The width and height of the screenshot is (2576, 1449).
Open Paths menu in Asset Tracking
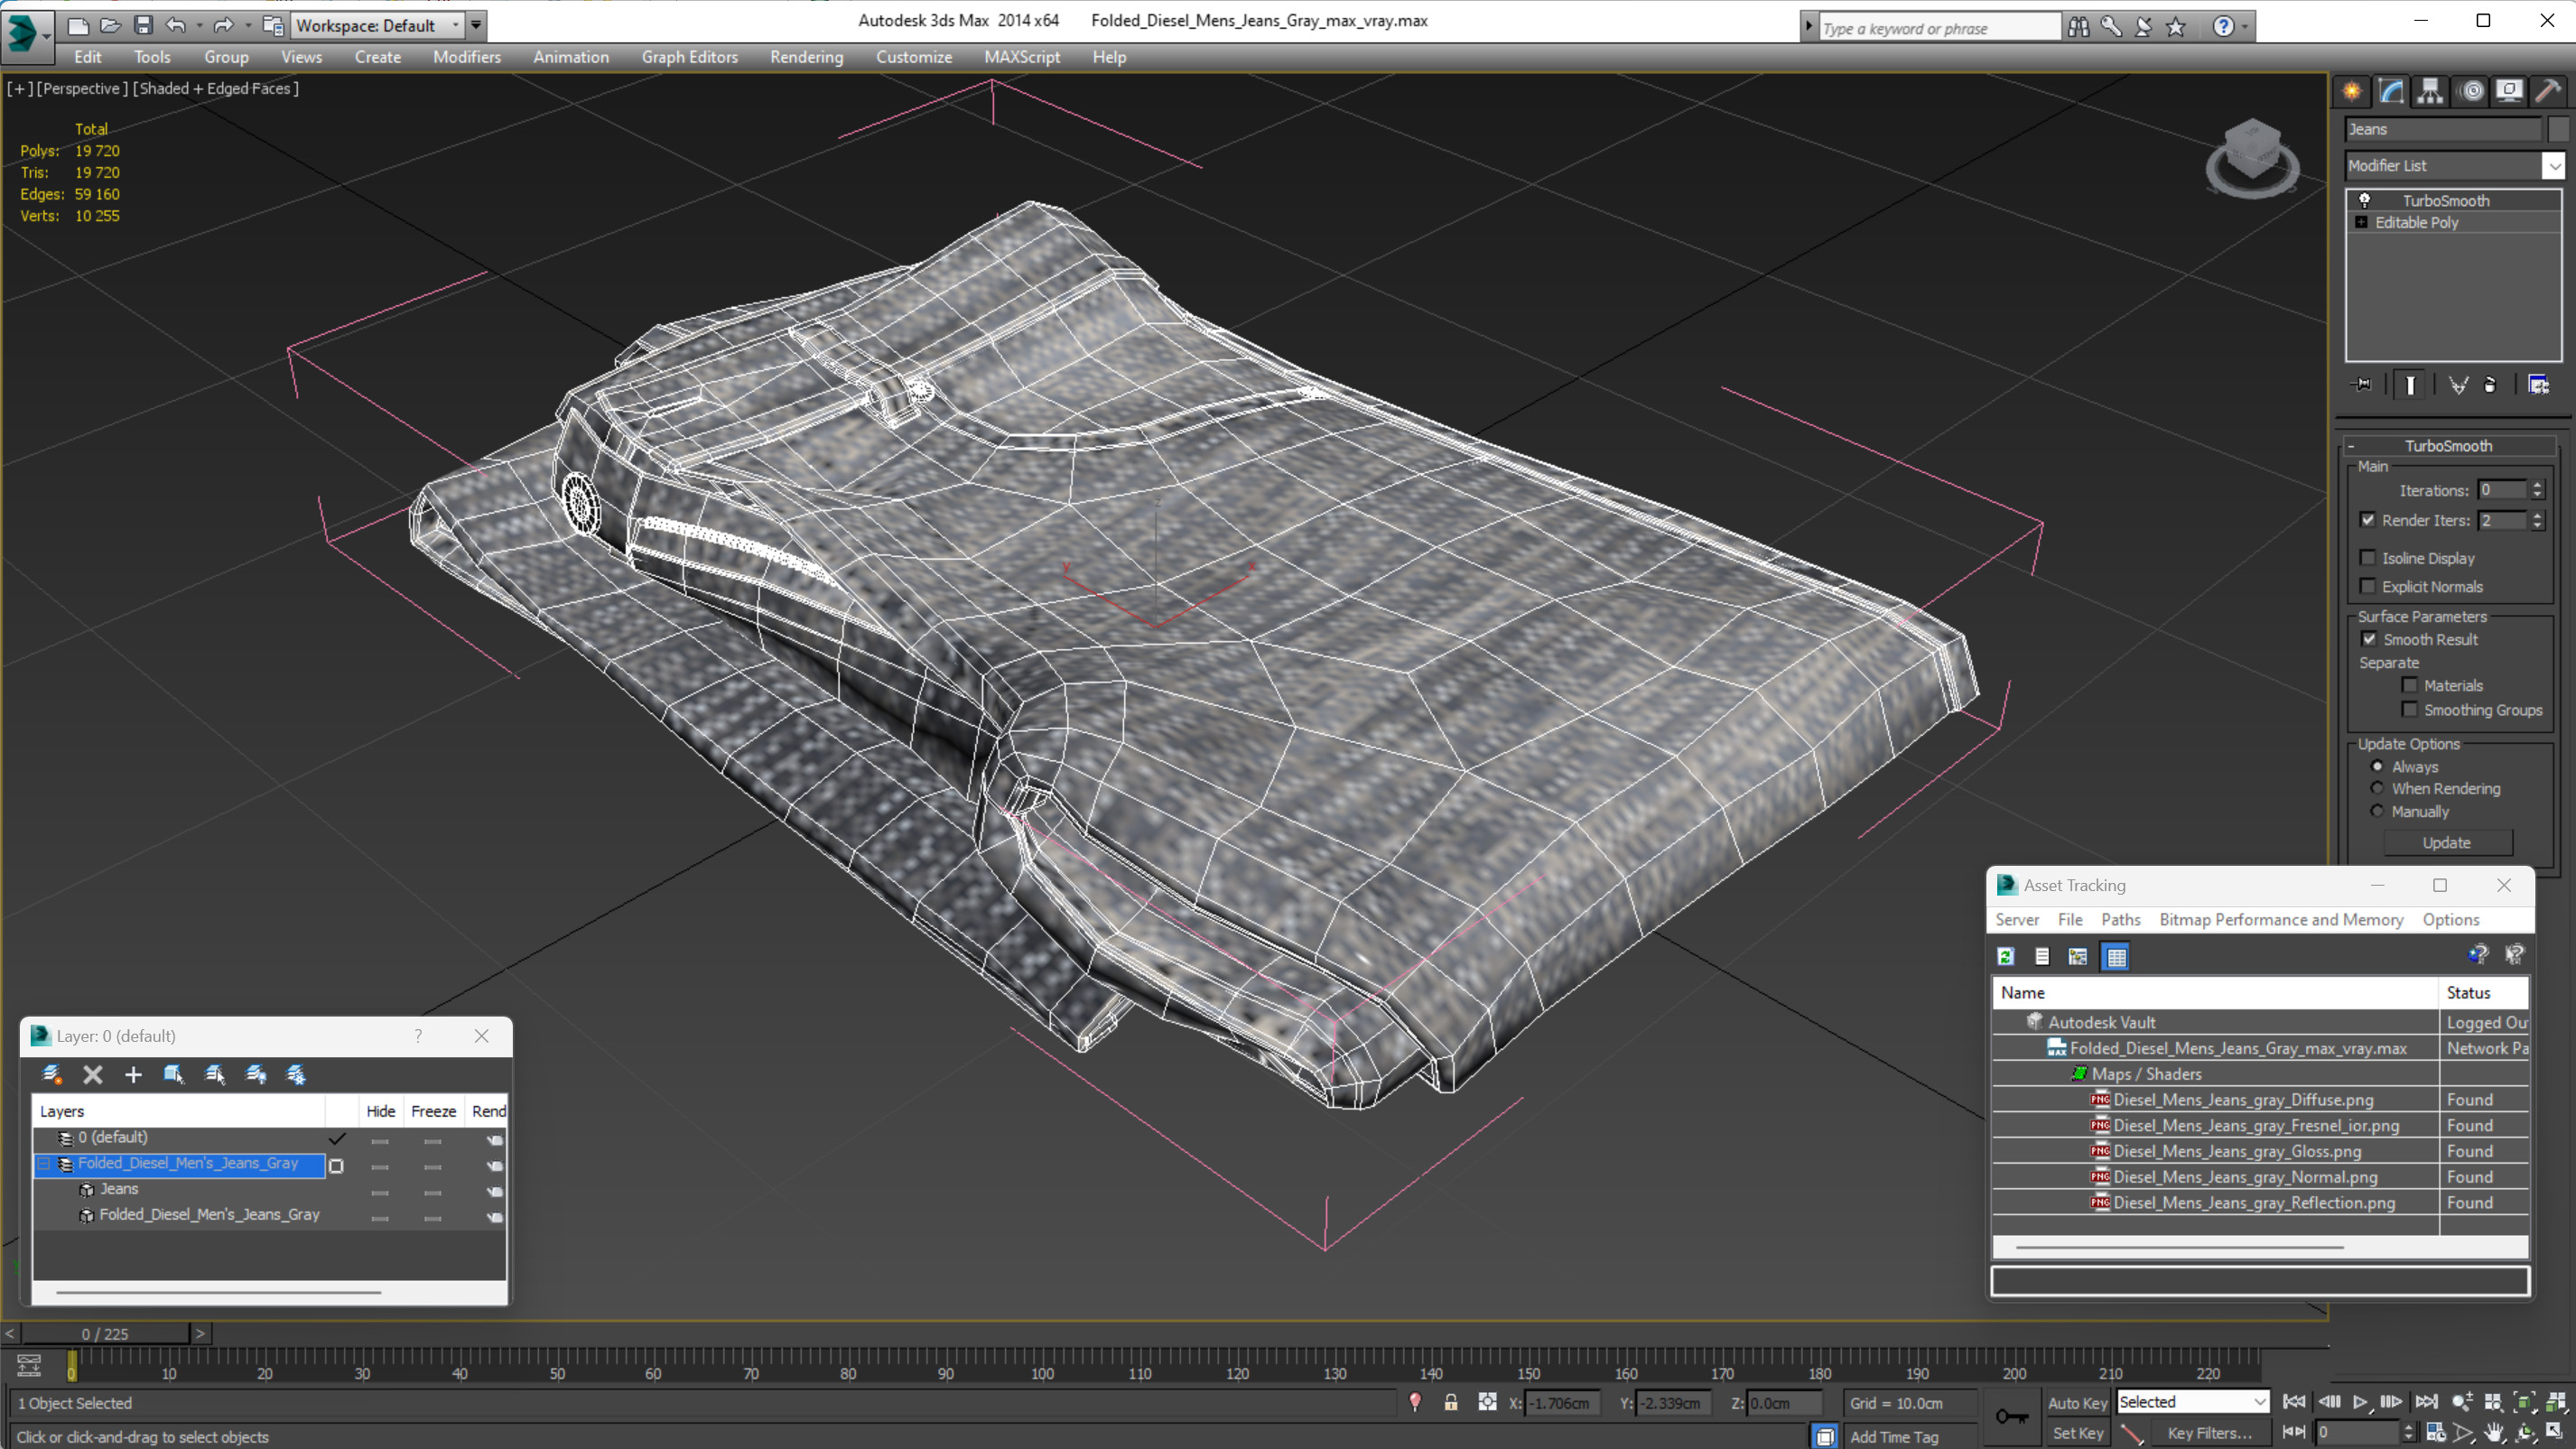click(2120, 919)
